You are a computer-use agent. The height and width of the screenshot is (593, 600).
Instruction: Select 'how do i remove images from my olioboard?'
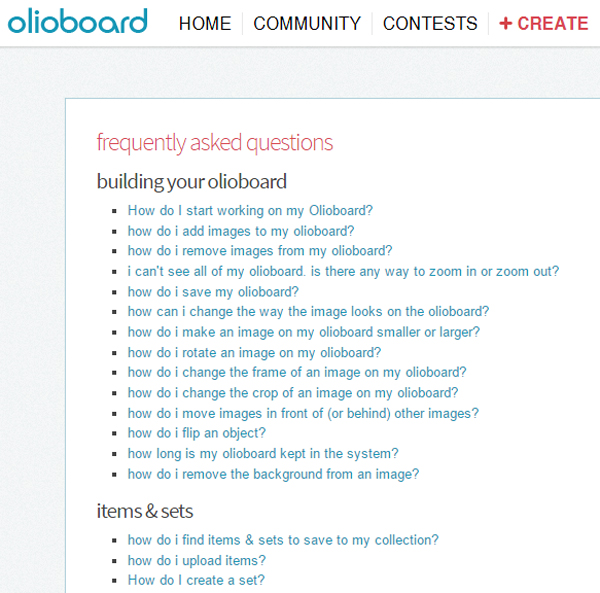(260, 251)
